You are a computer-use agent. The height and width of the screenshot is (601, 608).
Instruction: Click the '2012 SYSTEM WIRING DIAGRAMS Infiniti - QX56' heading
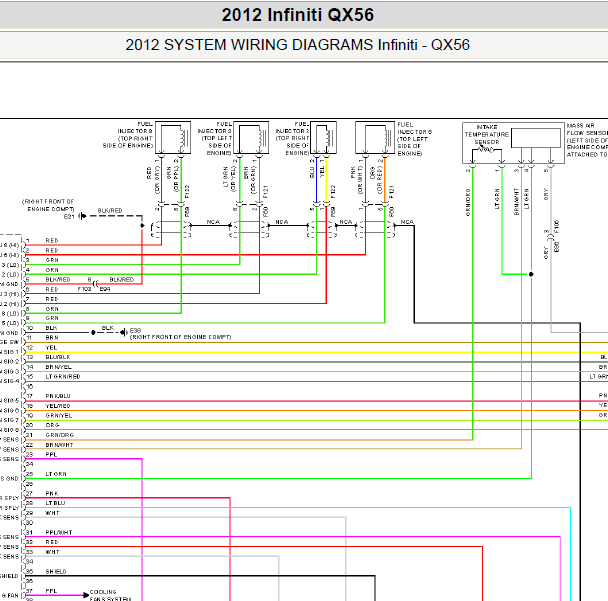[x=297, y=45]
